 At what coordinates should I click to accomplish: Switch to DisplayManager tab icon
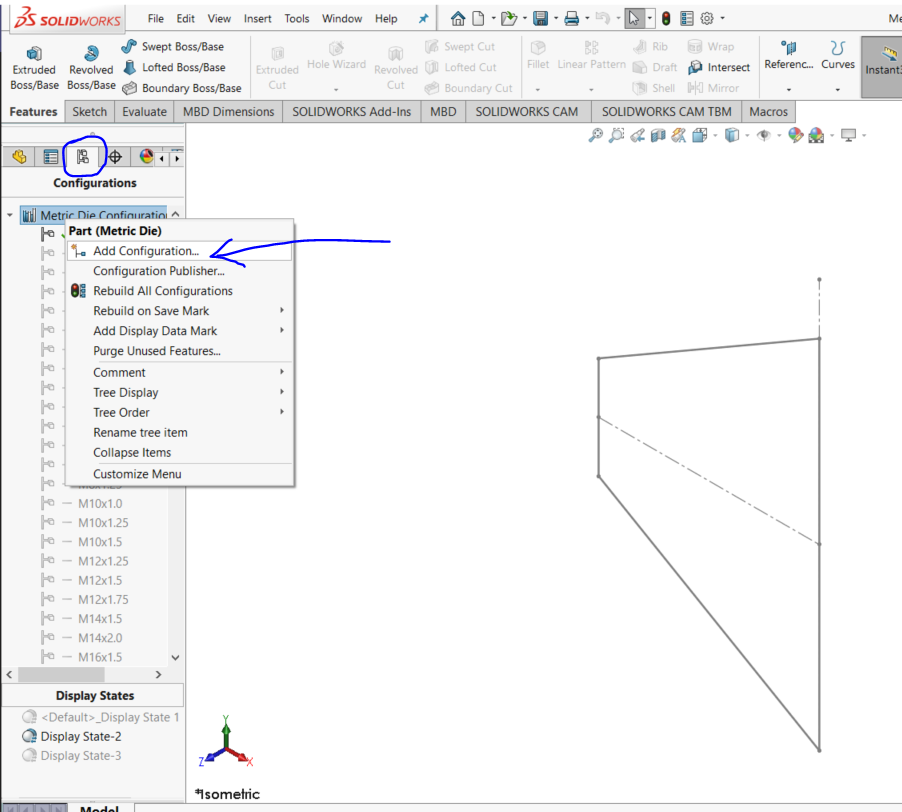click(146, 156)
